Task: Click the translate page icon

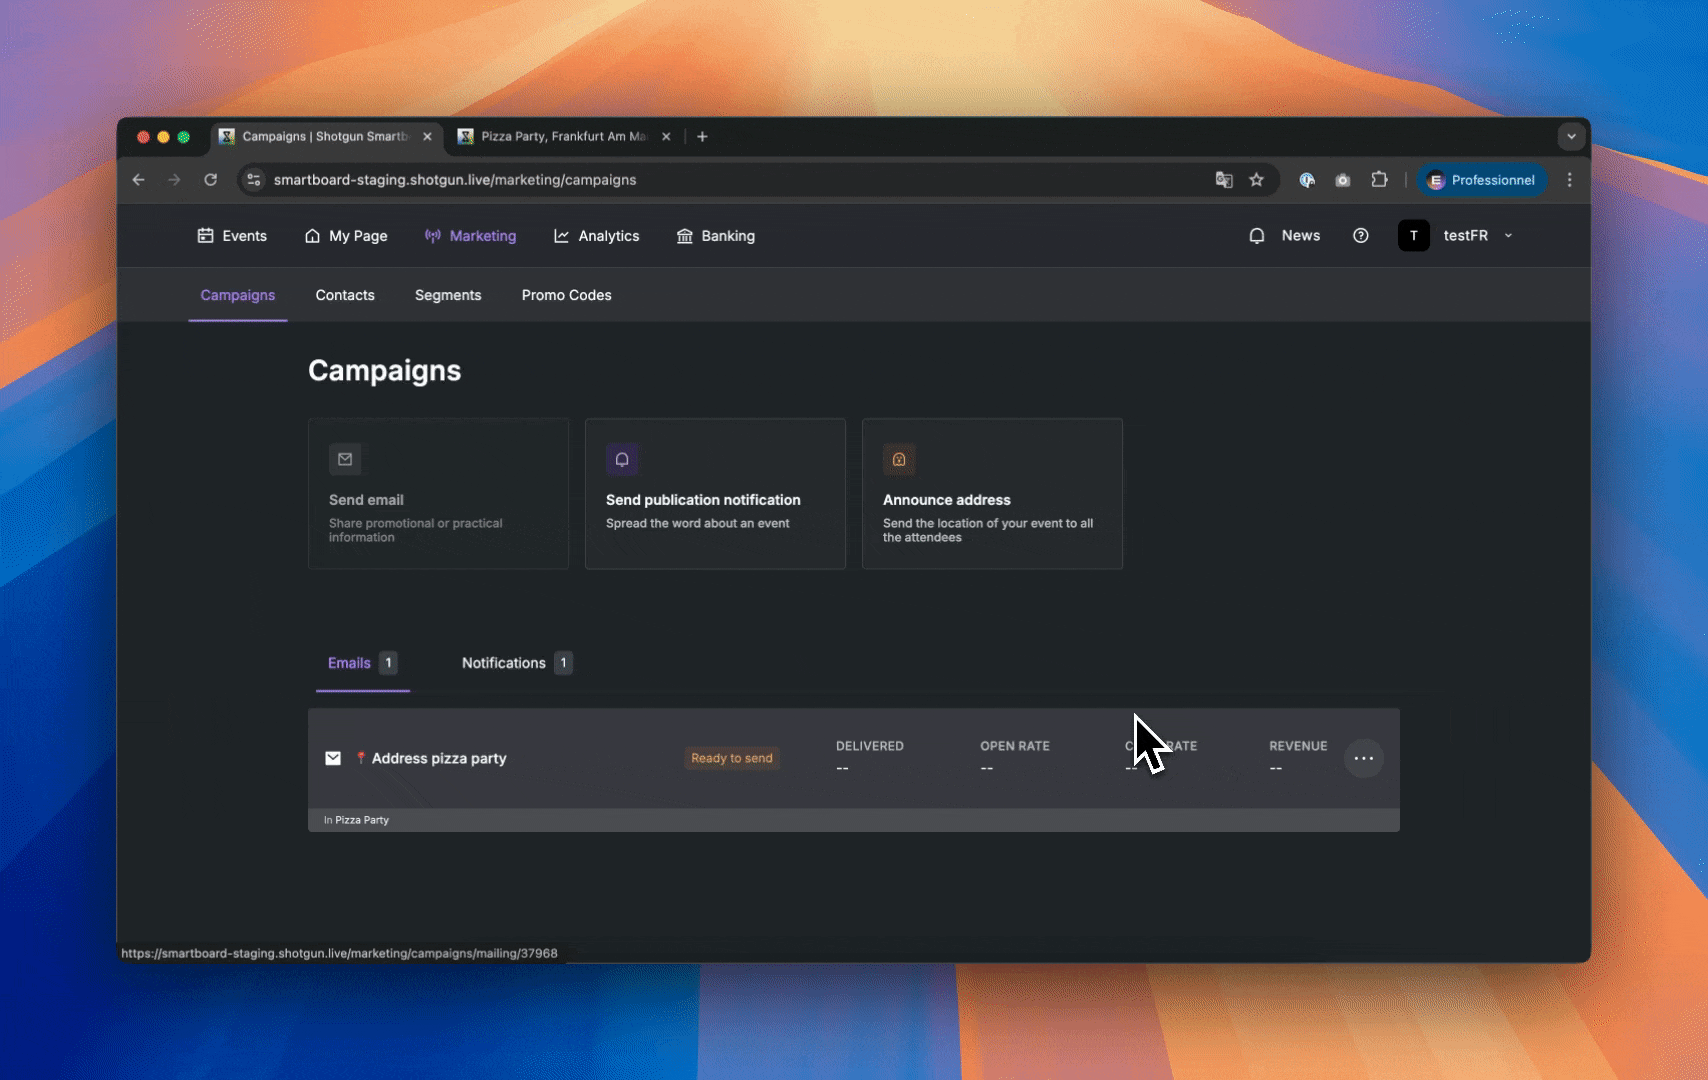Action: click(x=1224, y=180)
